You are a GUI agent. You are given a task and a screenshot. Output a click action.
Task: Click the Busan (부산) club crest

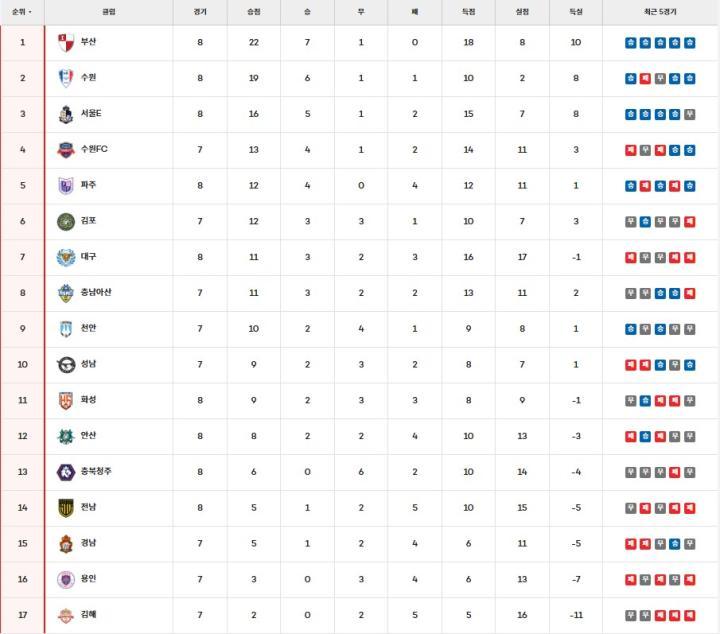tap(66, 43)
